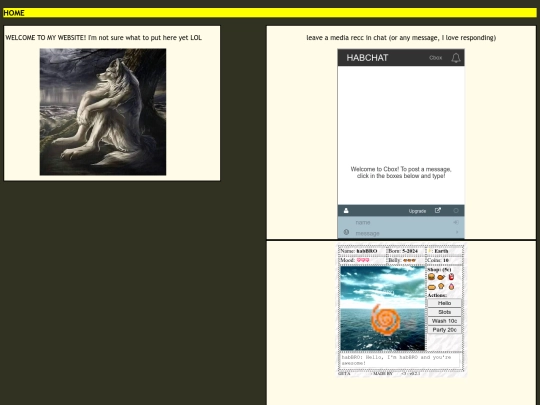
Task: Click the 'WELCOME TO MY WEBSITE!' heading text
Action: 45,38
